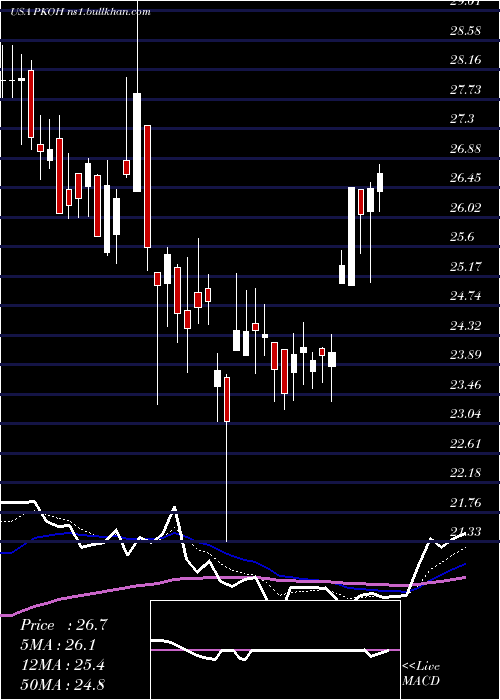
Task: Click the 26.45 price axis label
Action: (x=465, y=178)
